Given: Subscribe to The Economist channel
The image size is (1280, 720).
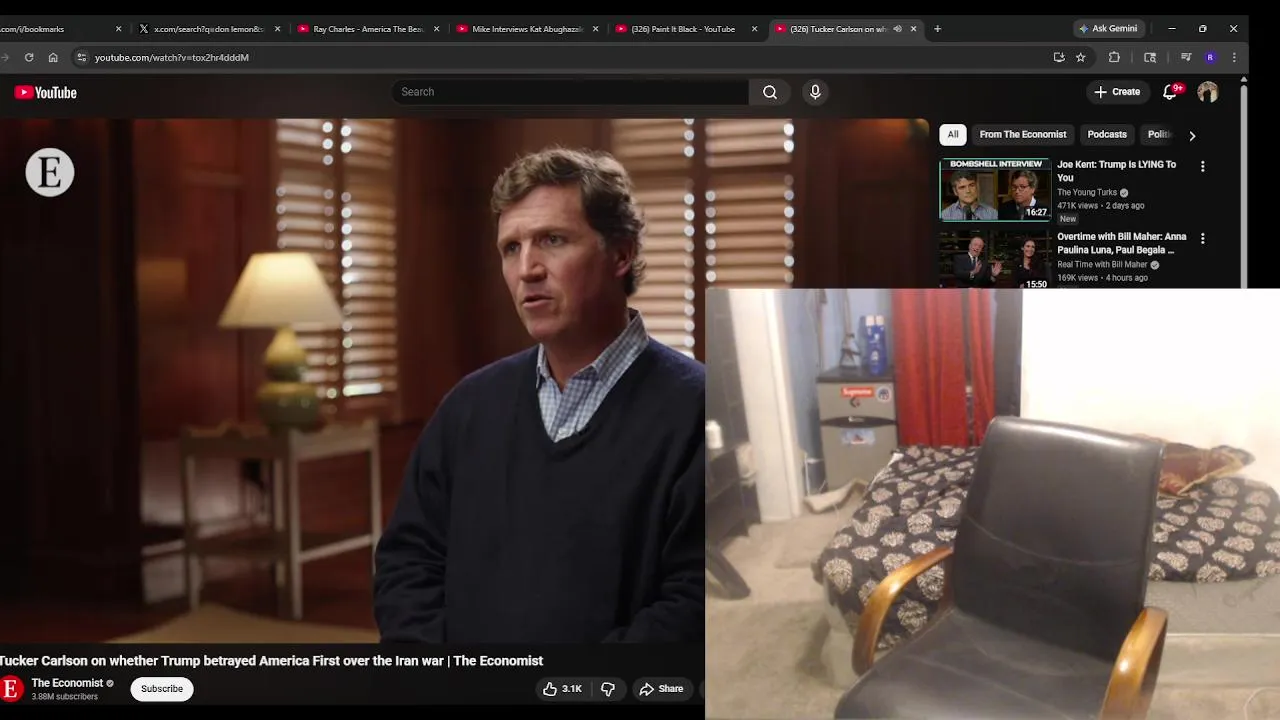Looking at the screenshot, I should [162, 689].
